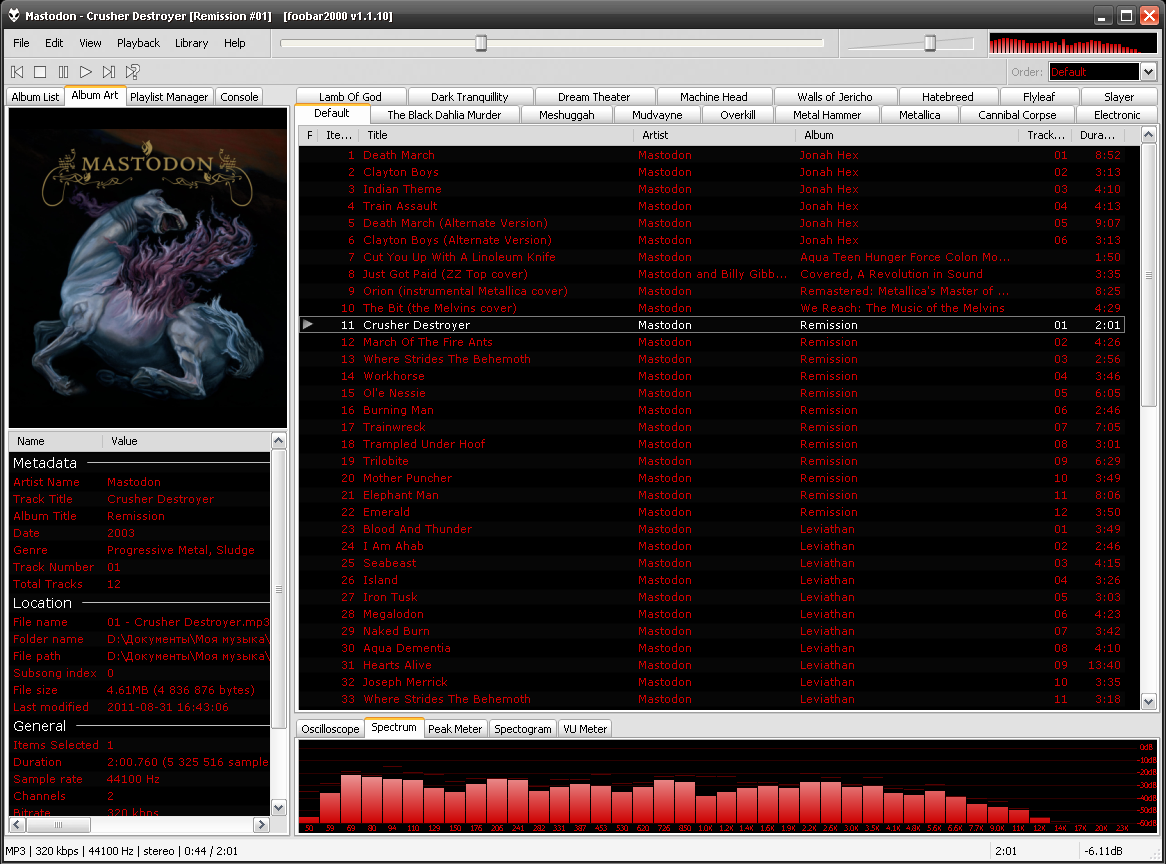Select the Dark Tranquillity playlist tab
Viewport: 1166px width, 864px height.
pos(469,97)
